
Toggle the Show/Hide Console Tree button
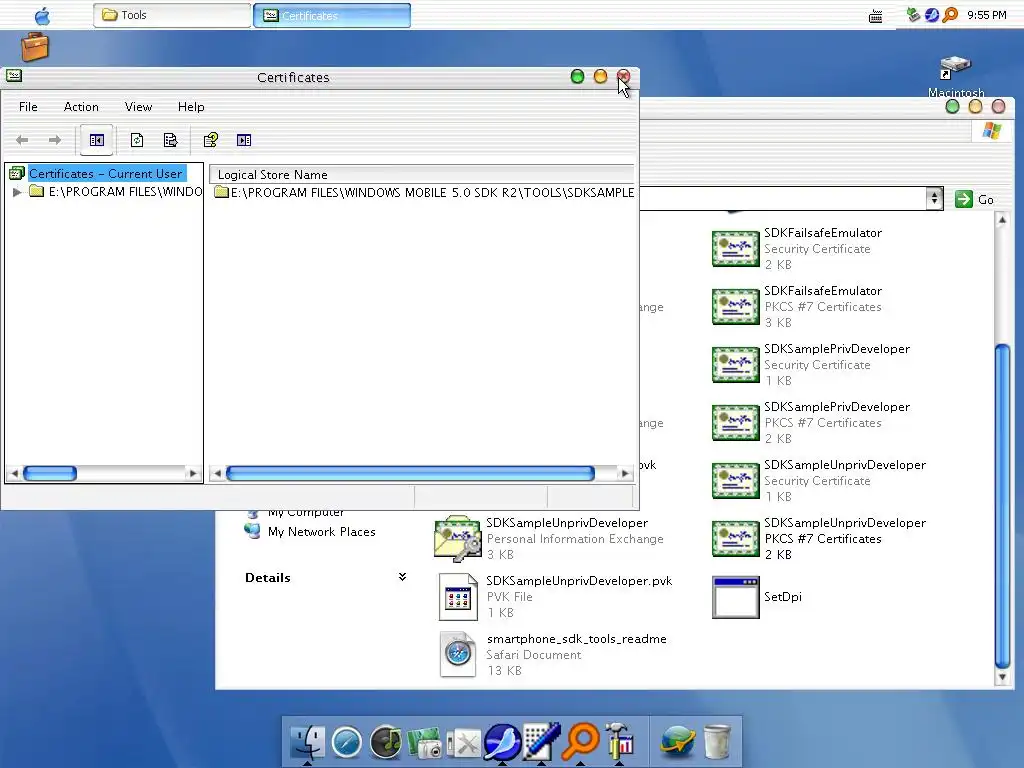(x=97, y=140)
